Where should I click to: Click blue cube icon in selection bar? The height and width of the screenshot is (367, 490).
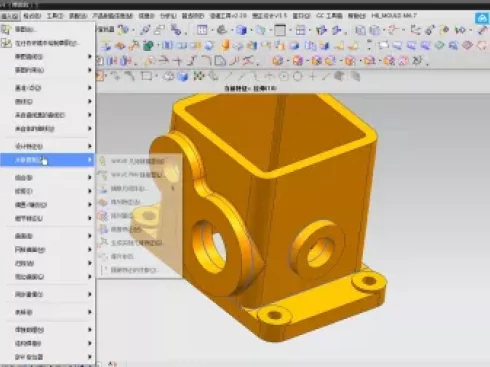[182, 77]
